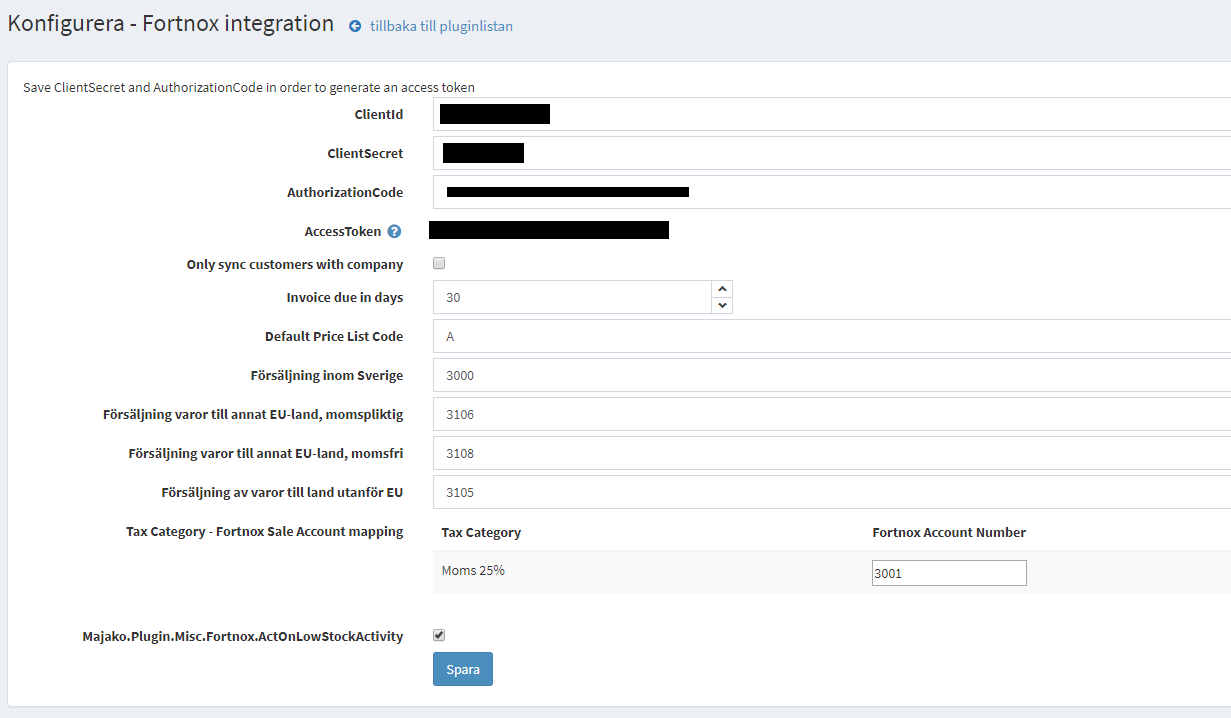Image resolution: width=1231 pixels, height=718 pixels.
Task: Click the 'Tax Category' column header
Action: coord(481,532)
